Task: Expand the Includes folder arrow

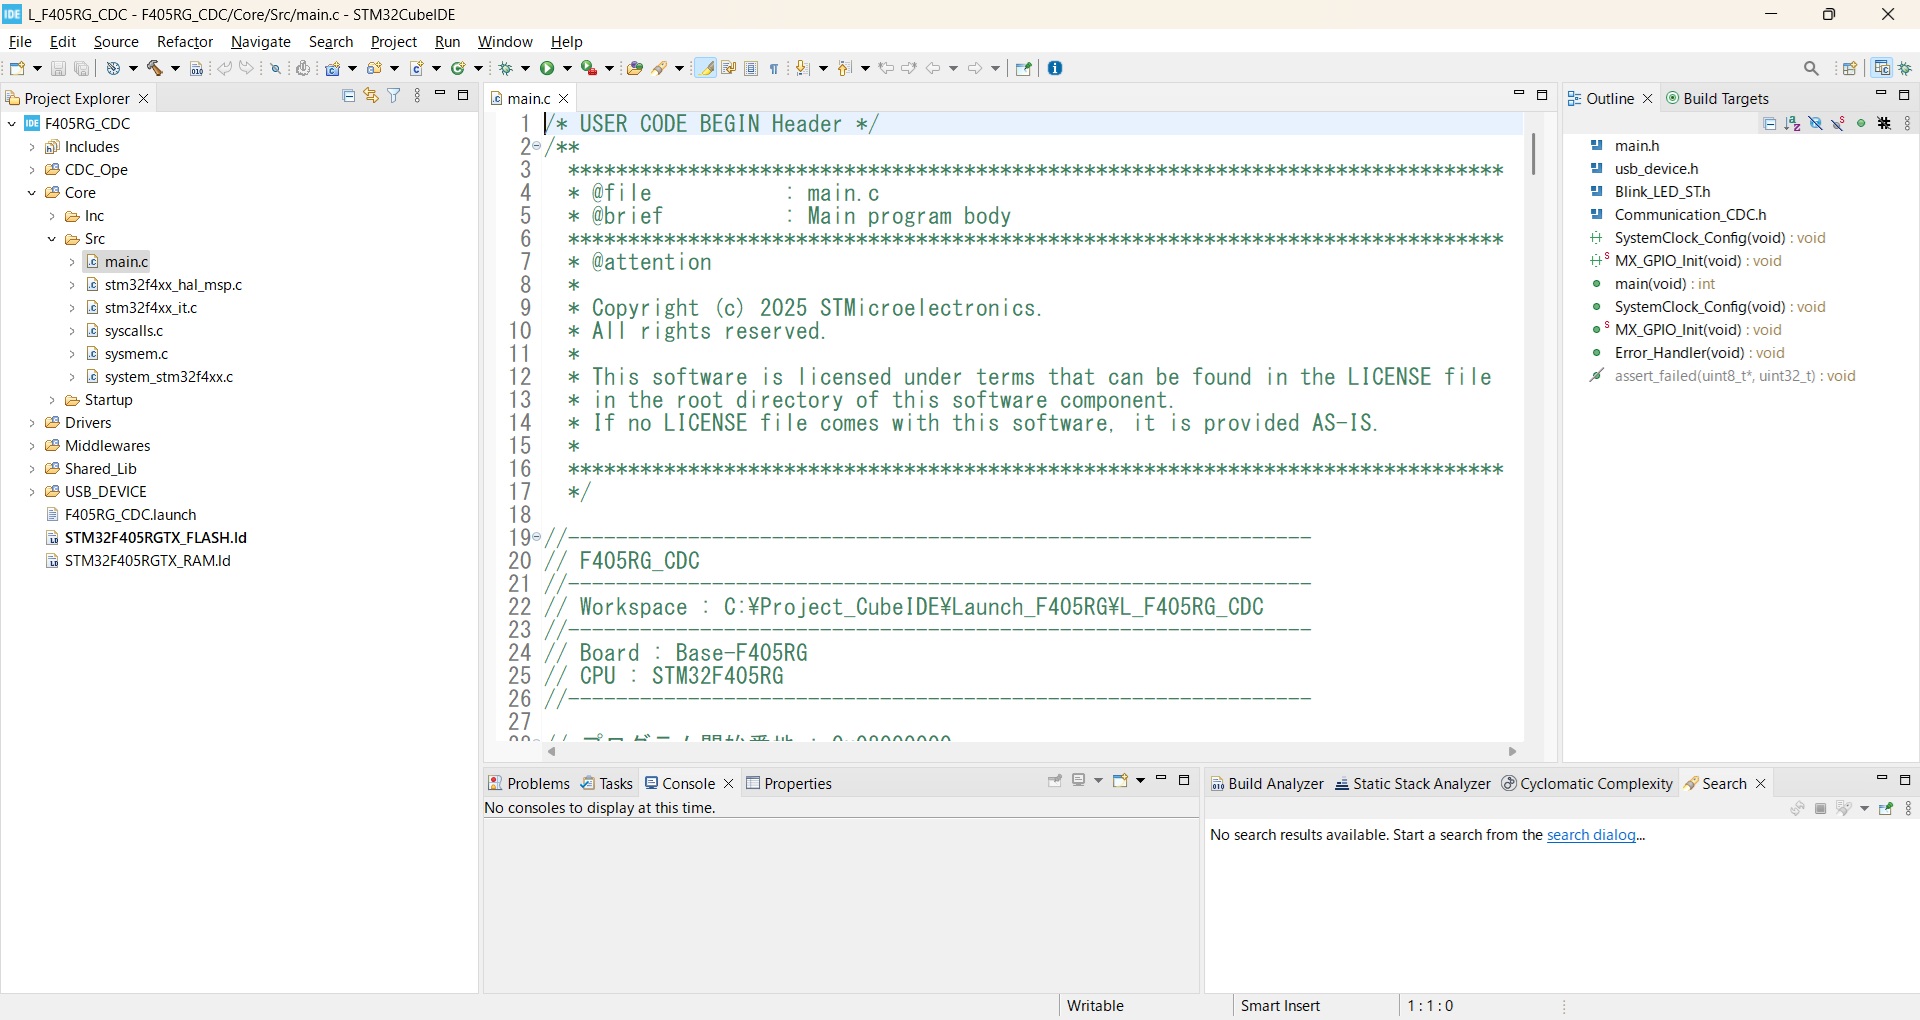Action: point(32,147)
